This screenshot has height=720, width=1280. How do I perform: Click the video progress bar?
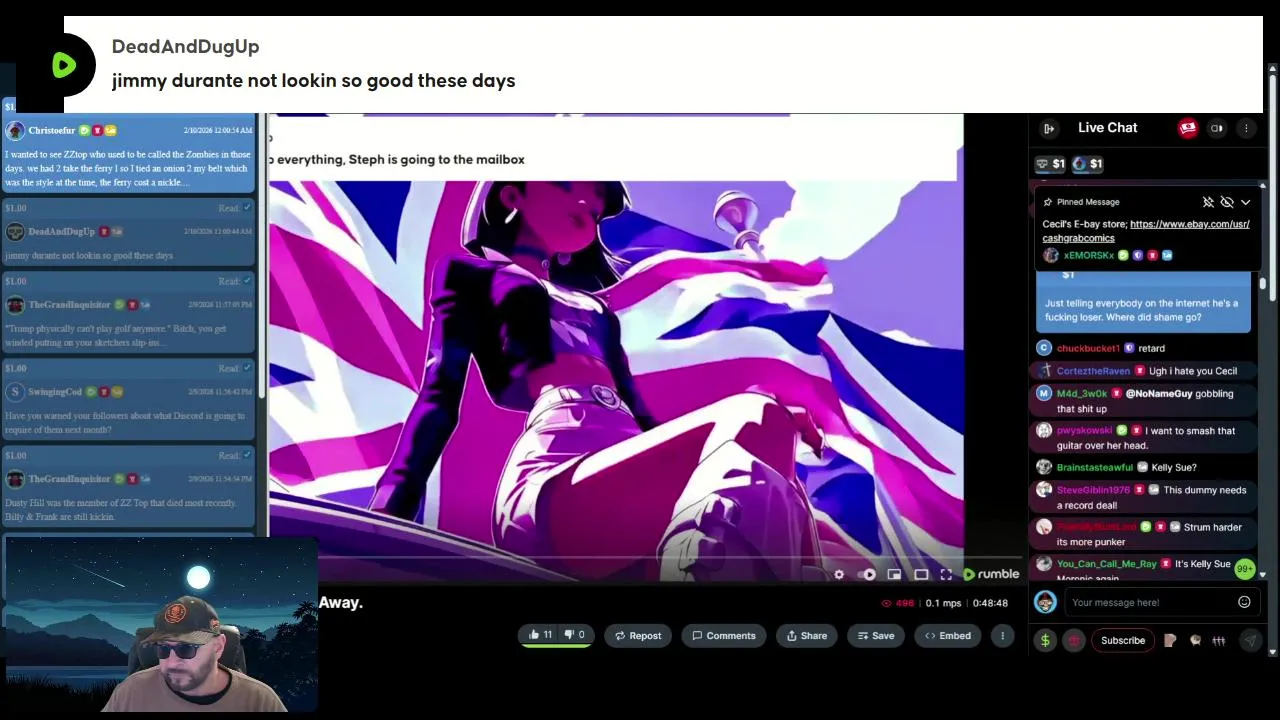click(x=644, y=558)
